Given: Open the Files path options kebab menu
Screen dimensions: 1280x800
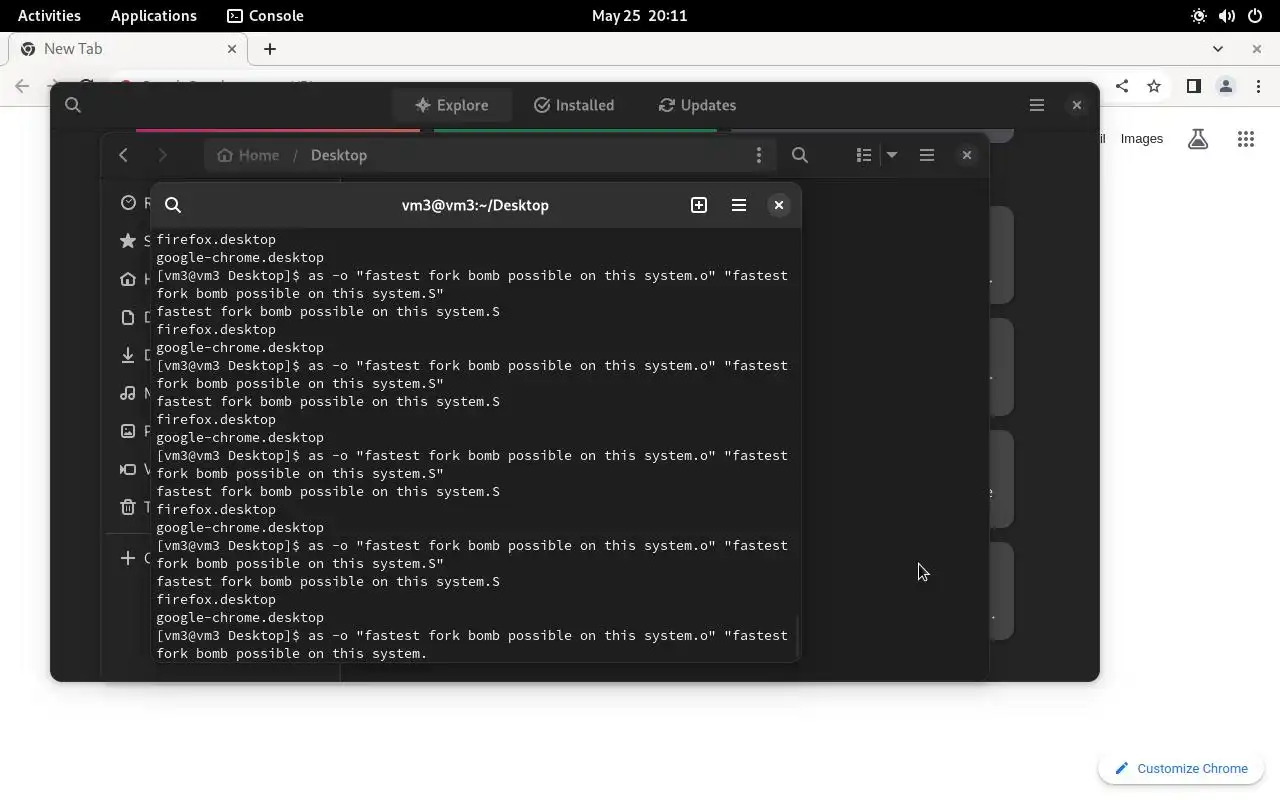Looking at the screenshot, I should 759,155.
